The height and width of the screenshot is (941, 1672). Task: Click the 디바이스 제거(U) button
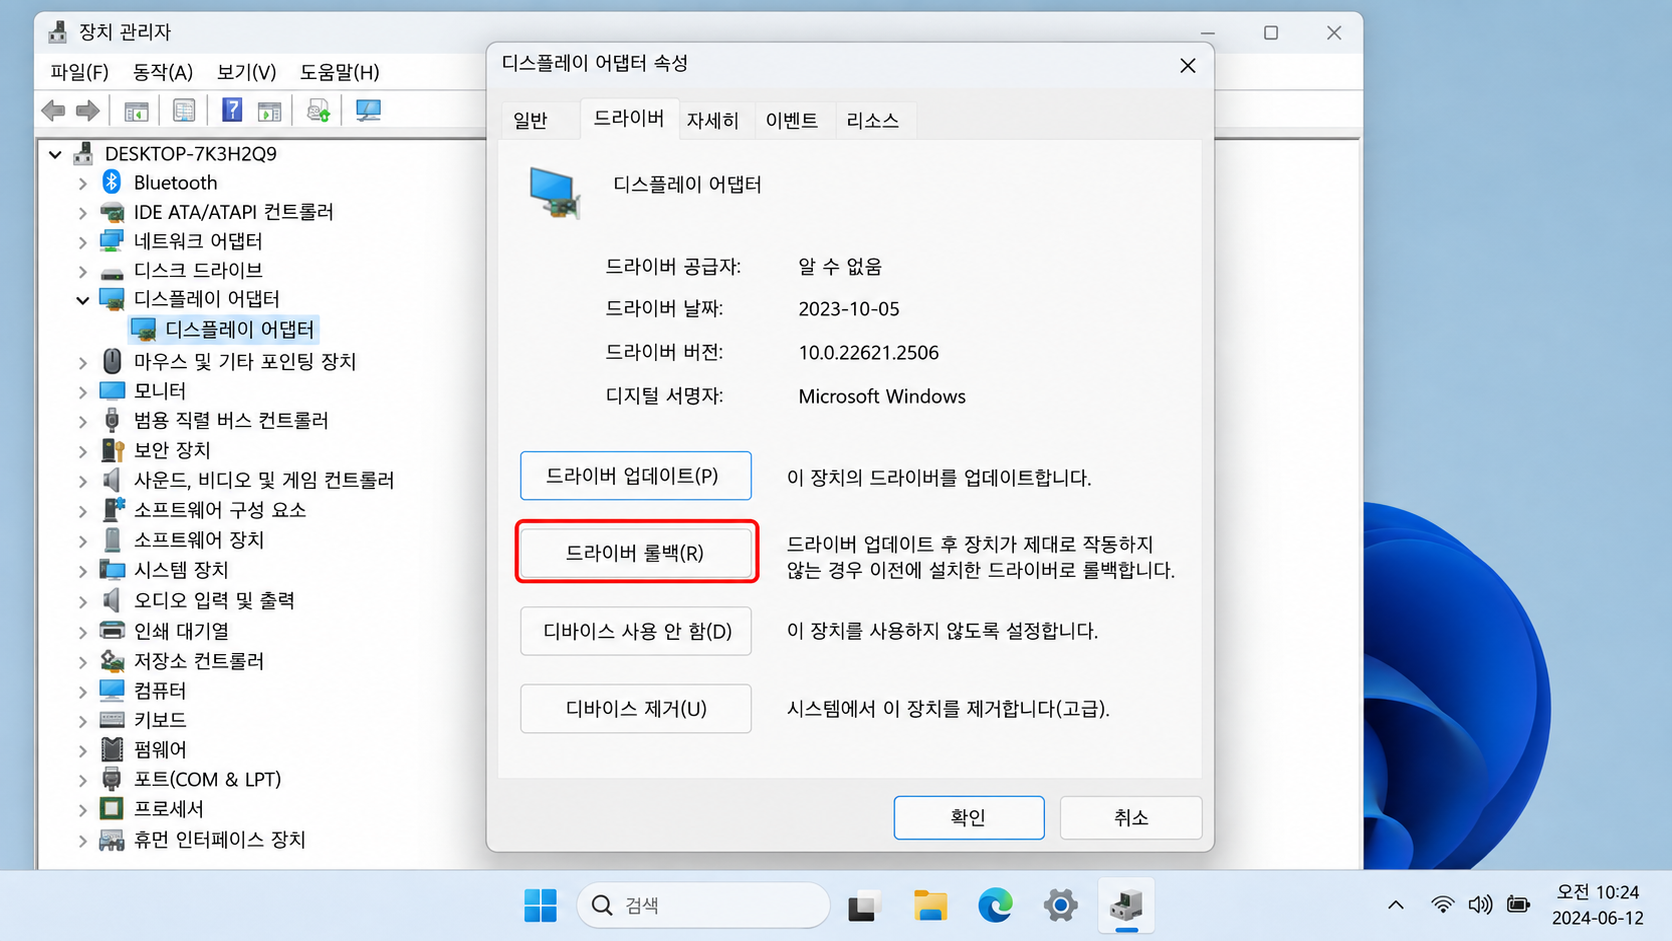[x=635, y=709]
